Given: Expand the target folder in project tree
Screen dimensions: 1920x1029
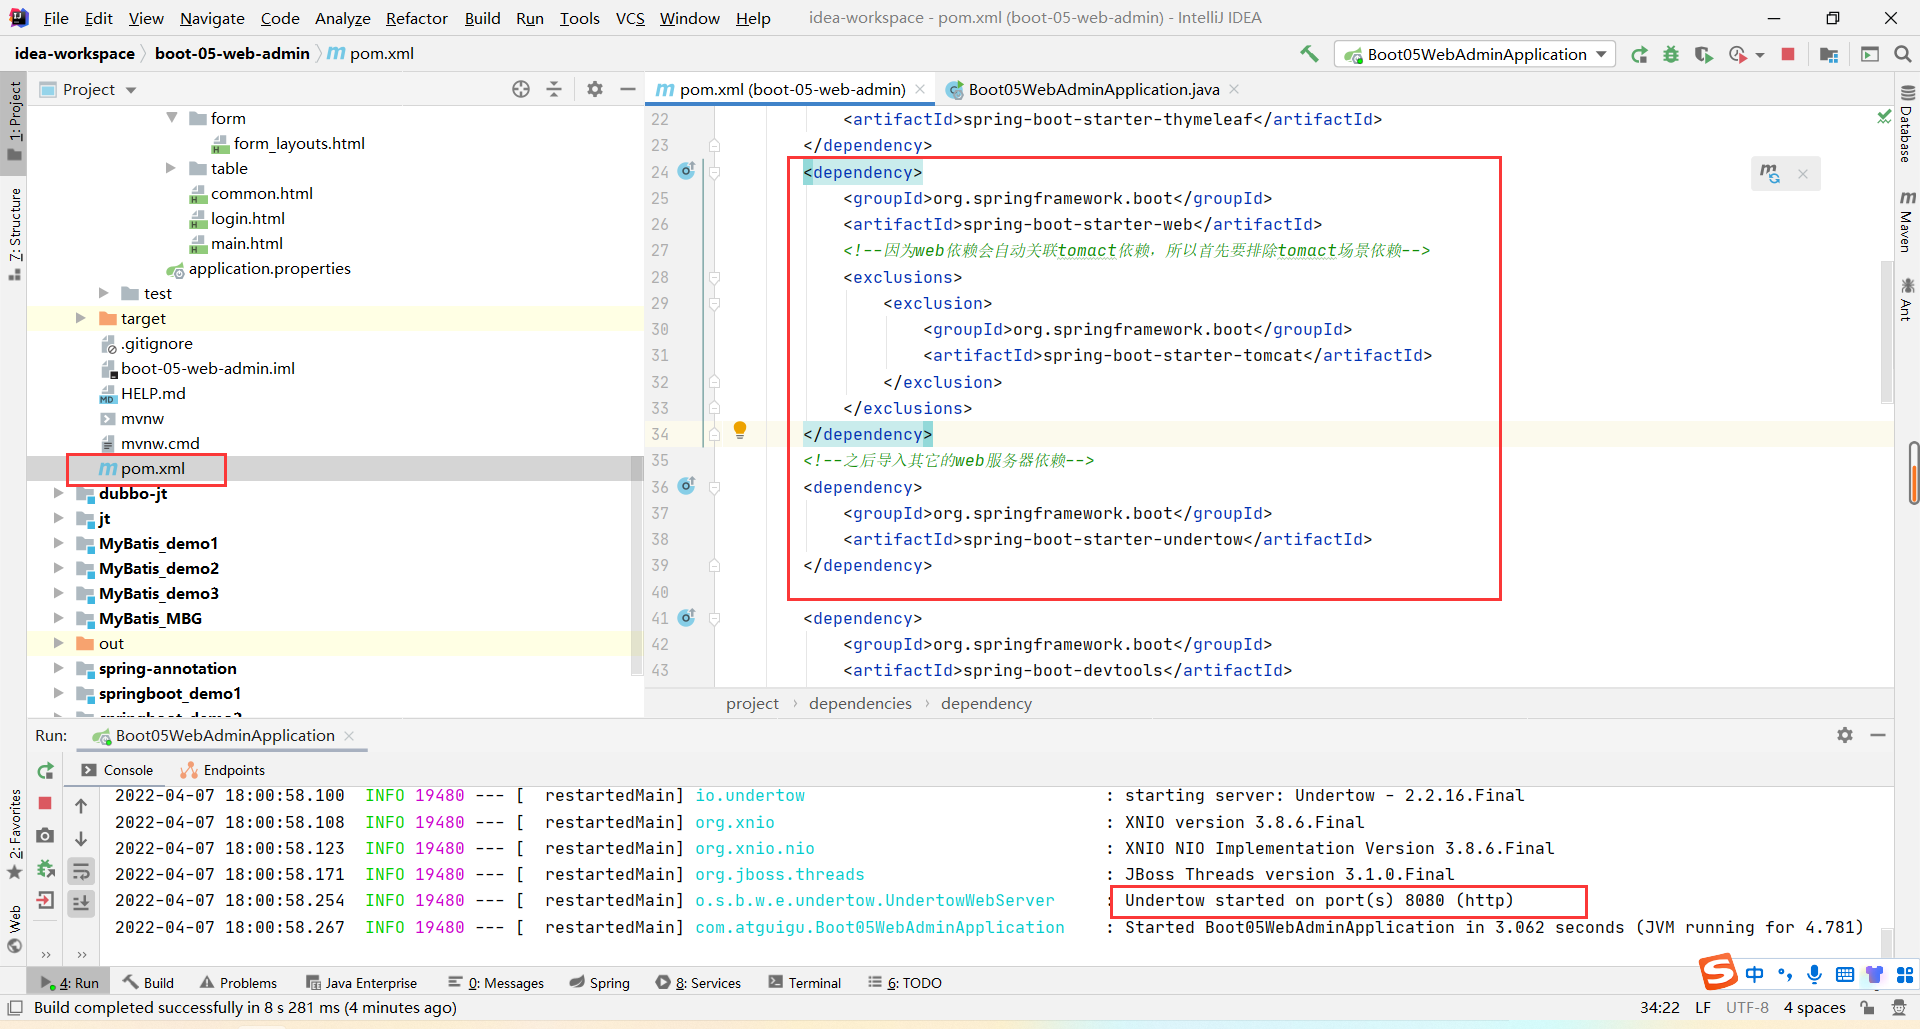Looking at the screenshot, I should point(81,318).
